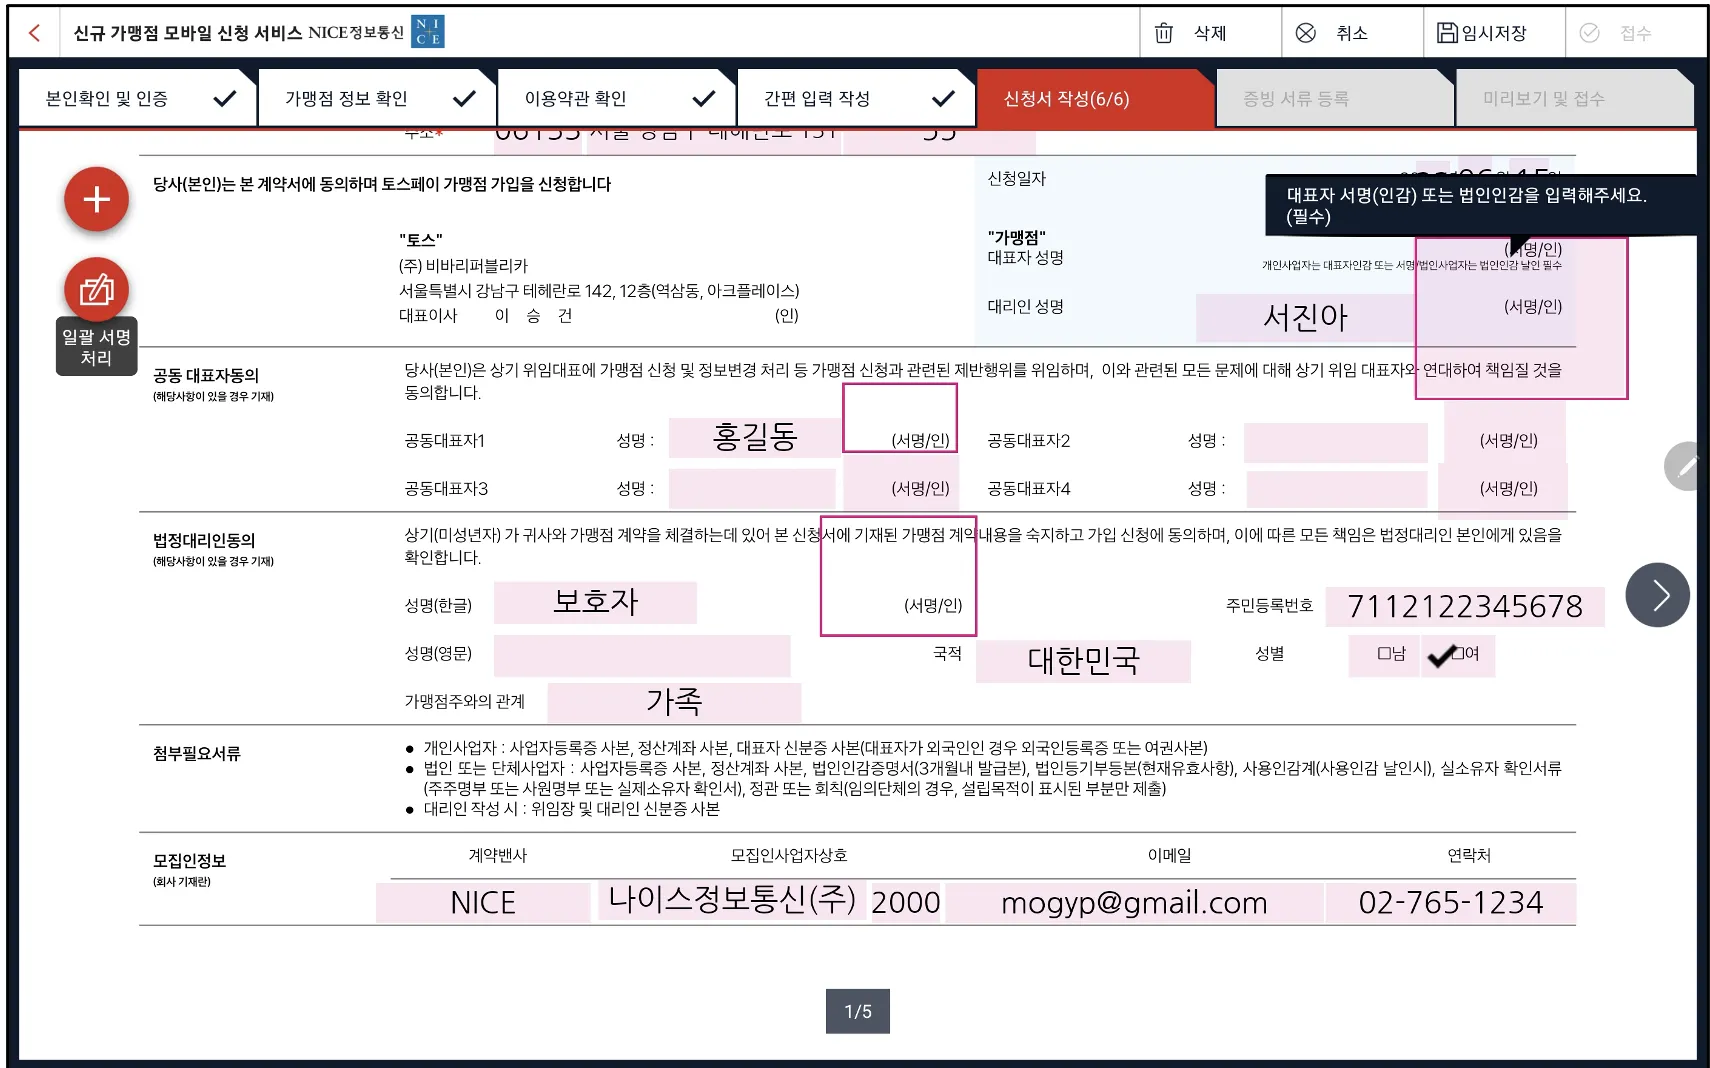Image resolution: width=1710 pixels, height=1068 pixels.
Task: Click the cancel circle-x icon
Action: (1306, 33)
